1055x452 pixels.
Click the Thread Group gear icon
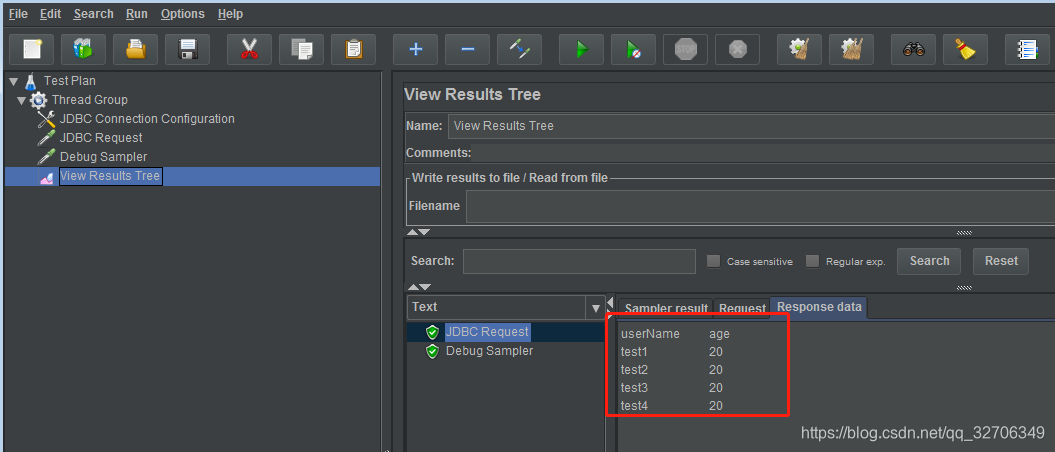click(39, 100)
